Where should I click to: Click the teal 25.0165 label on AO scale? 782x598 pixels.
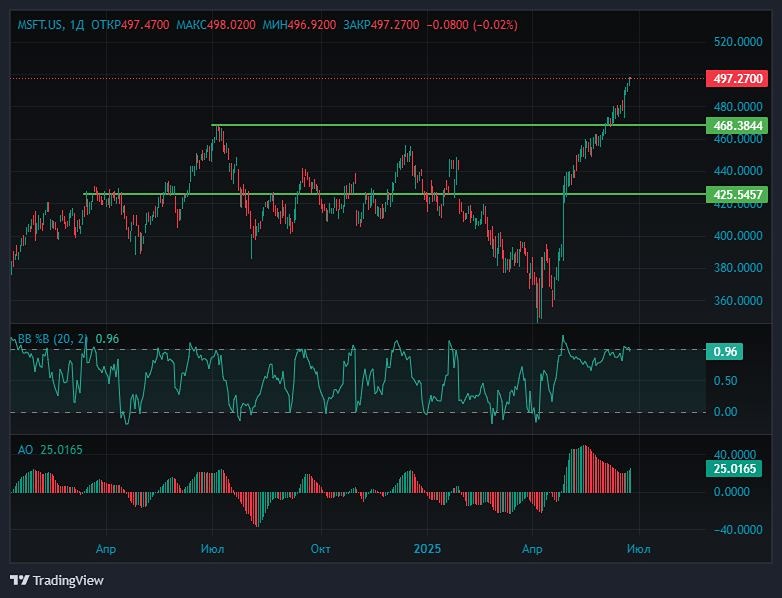click(x=735, y=467)
